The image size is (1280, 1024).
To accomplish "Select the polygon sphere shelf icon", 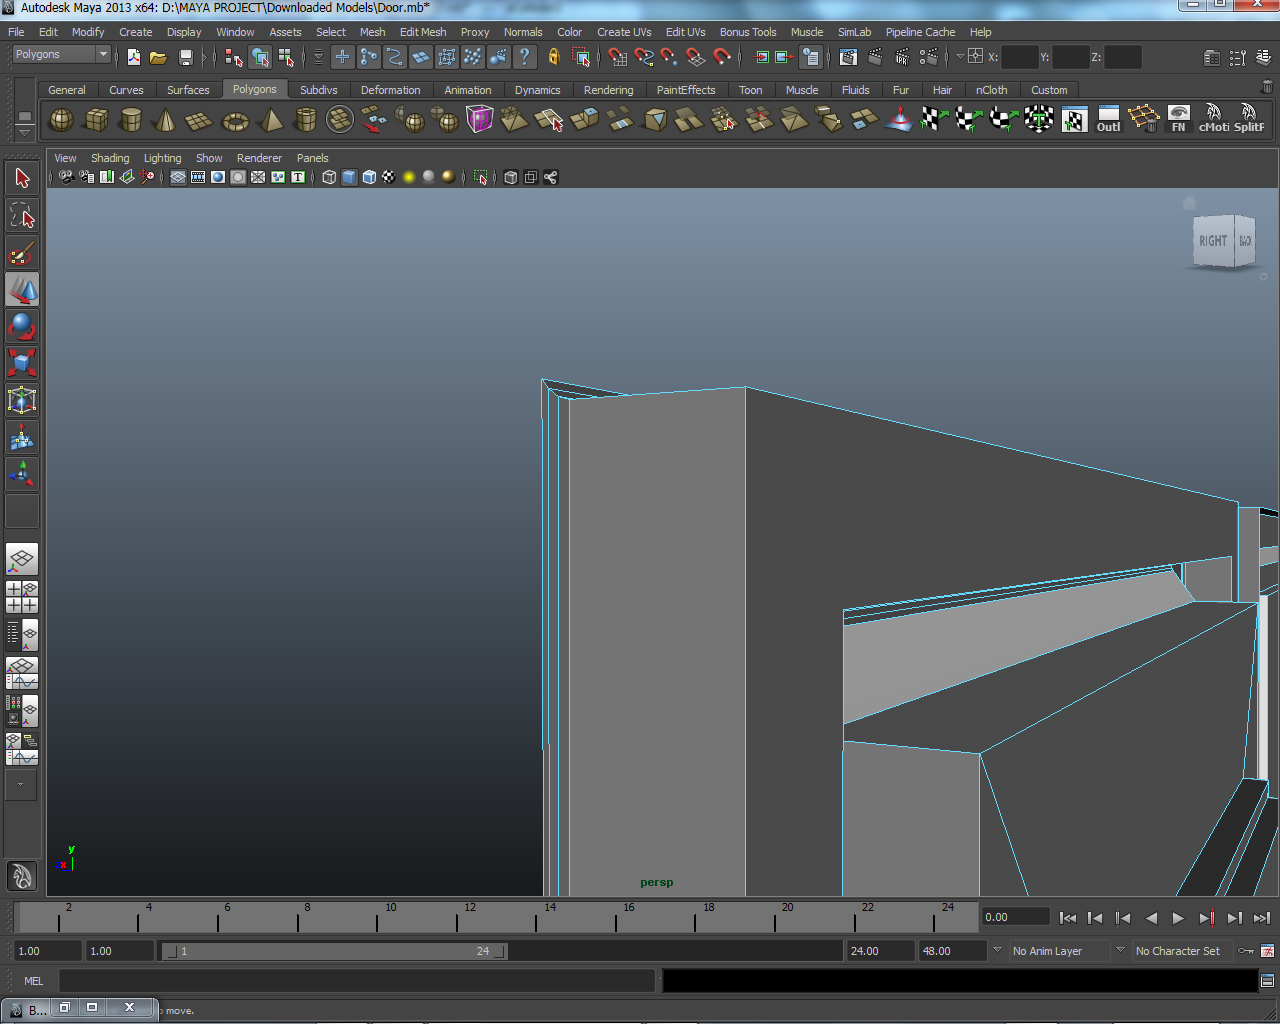I will click(x=61, y=121).
